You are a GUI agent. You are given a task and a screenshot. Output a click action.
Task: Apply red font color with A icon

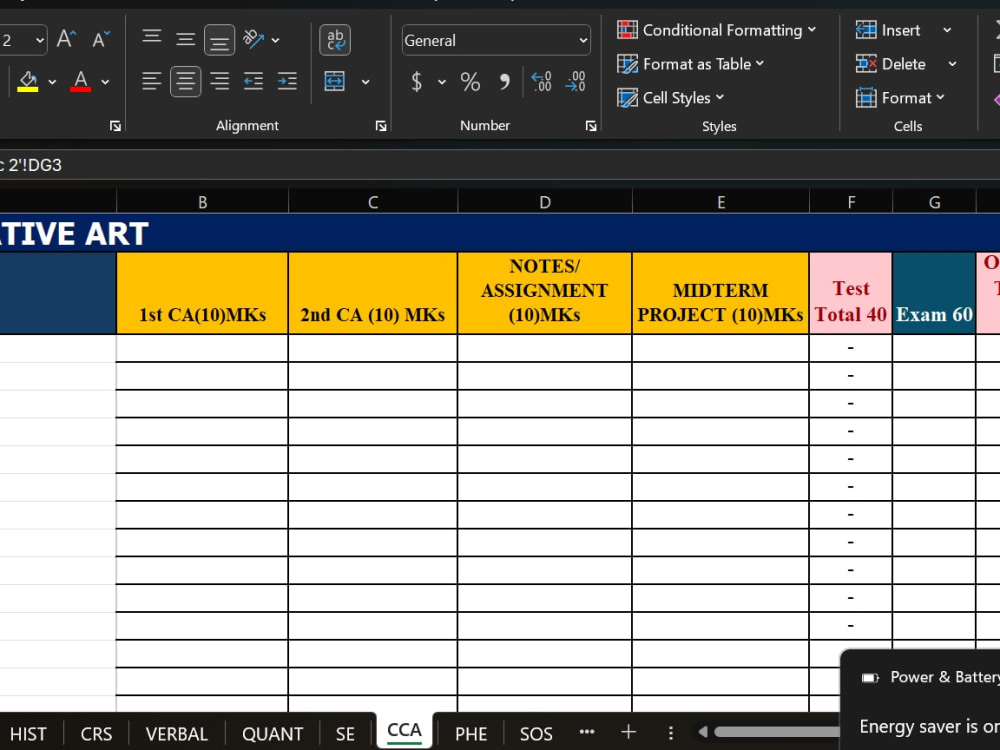coord(80,81)
